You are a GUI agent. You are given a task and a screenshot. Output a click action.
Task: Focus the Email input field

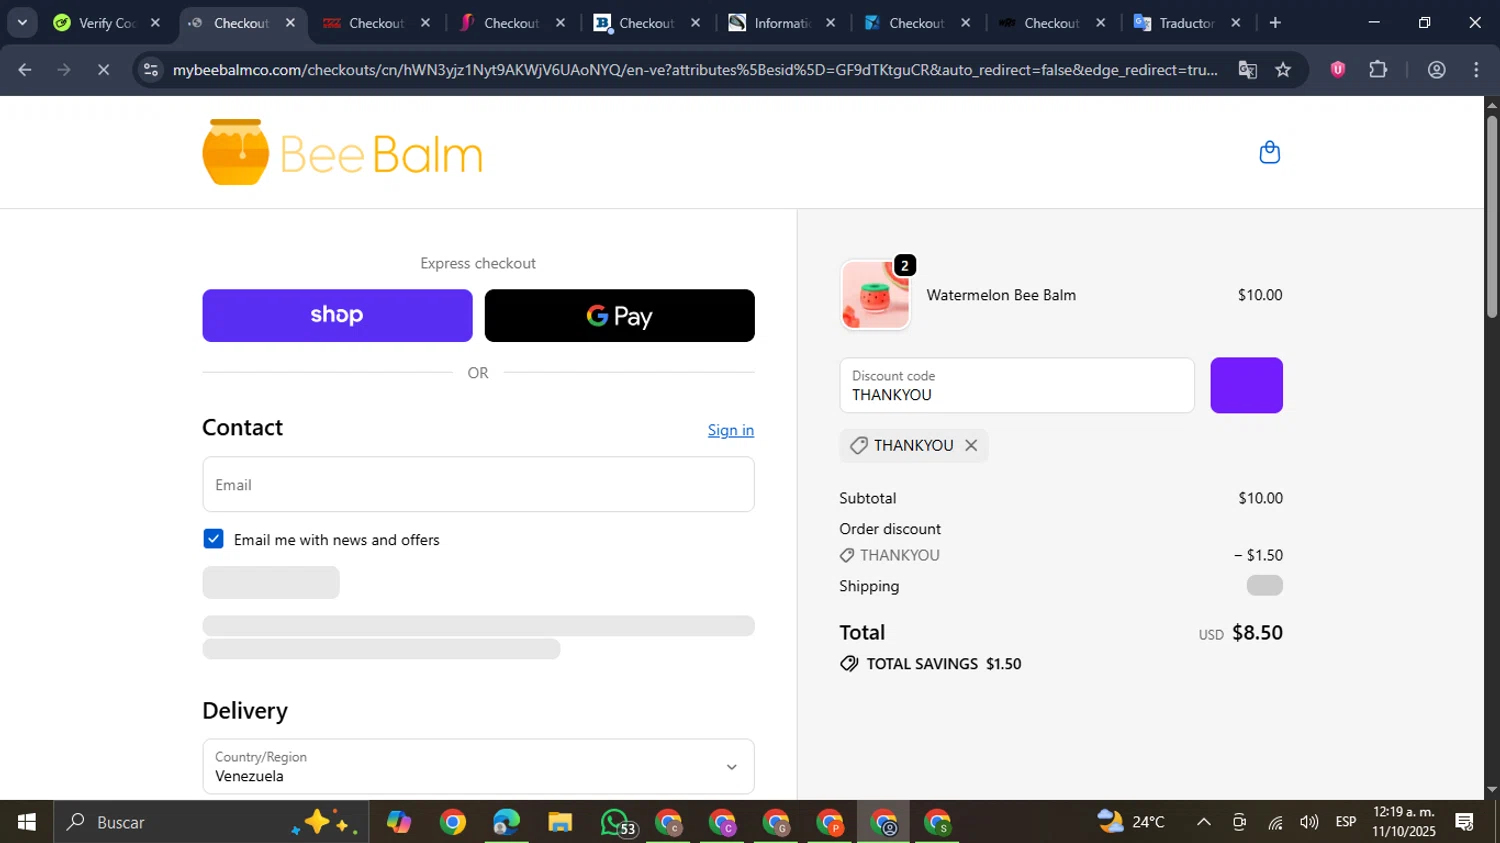point(478,484)
